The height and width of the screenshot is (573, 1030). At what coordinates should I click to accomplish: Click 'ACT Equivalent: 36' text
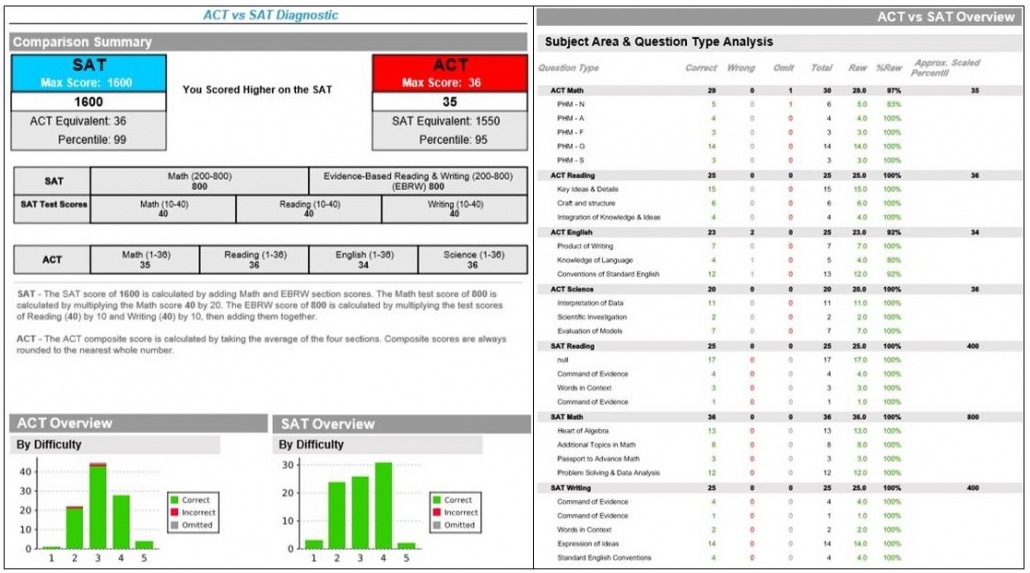coord(78,121)
